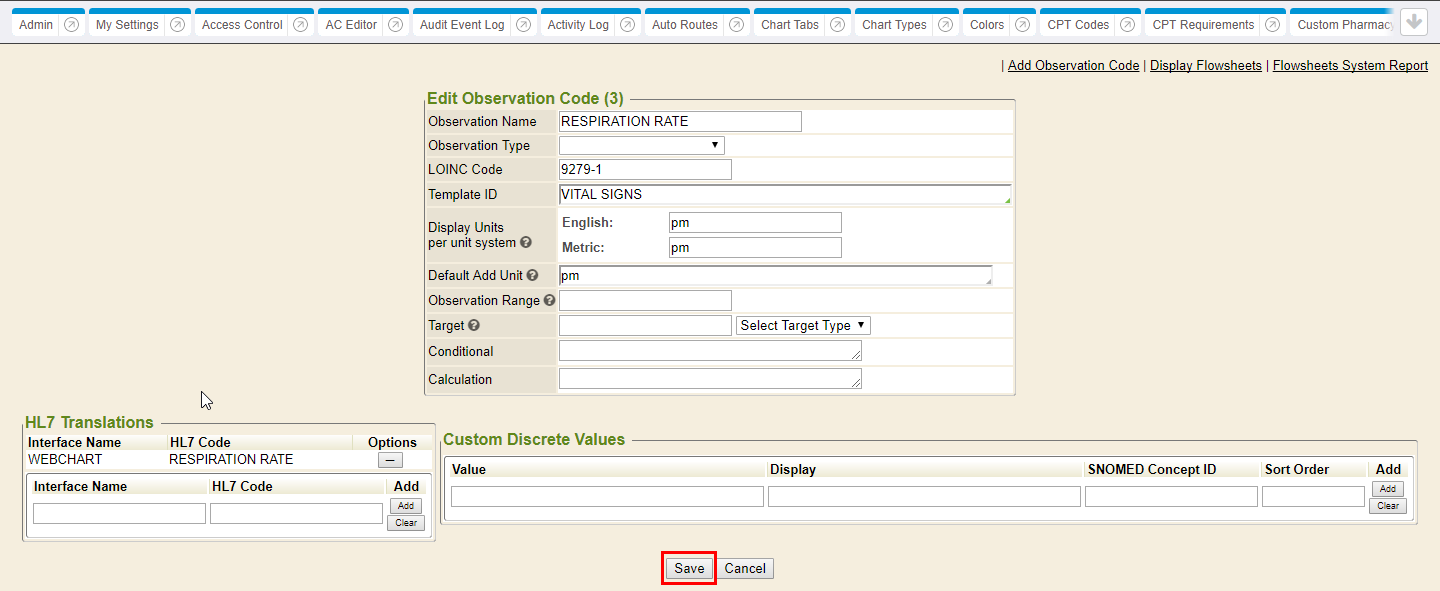Click into the LOINC Code field
Image resolution: width=1440 pixels, height=591 pixels.
coord(645,170)
